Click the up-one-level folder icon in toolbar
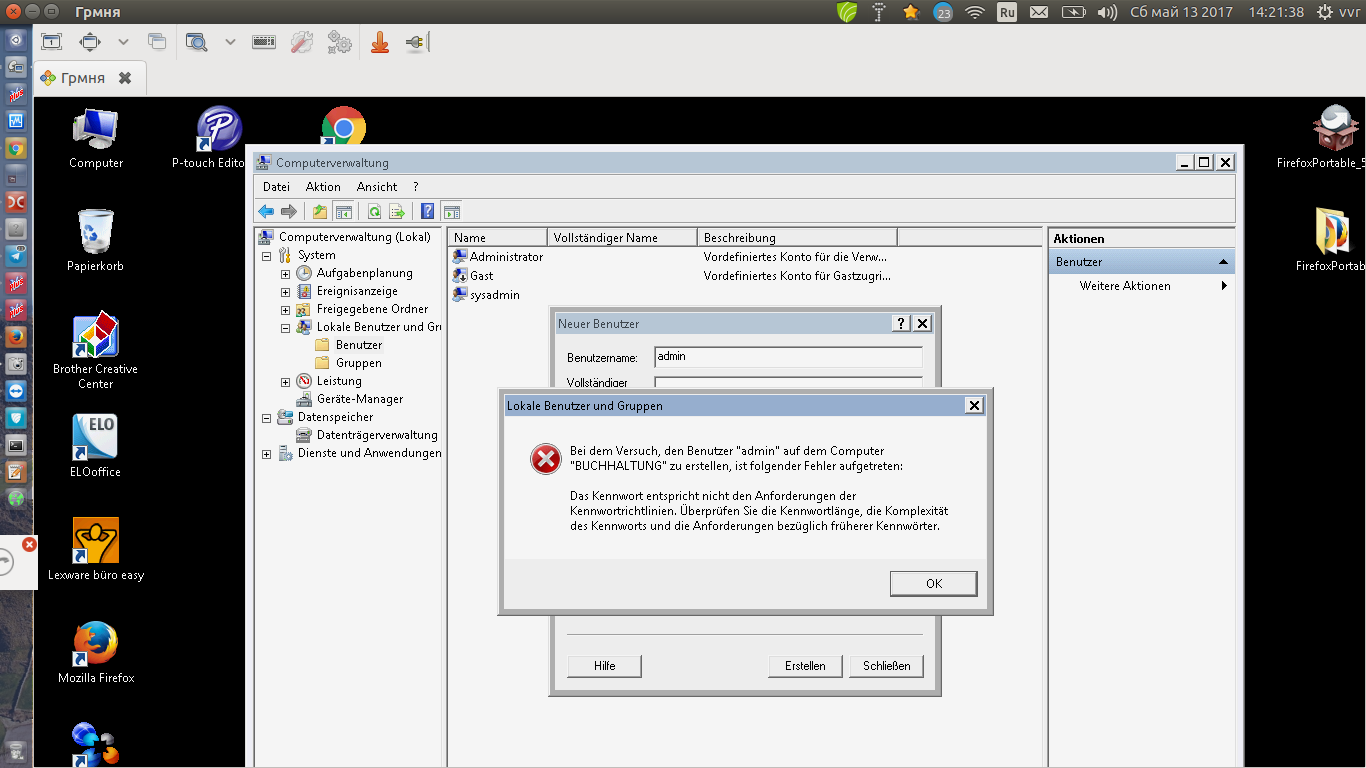 pyautogui.click(x=320, y=211)
